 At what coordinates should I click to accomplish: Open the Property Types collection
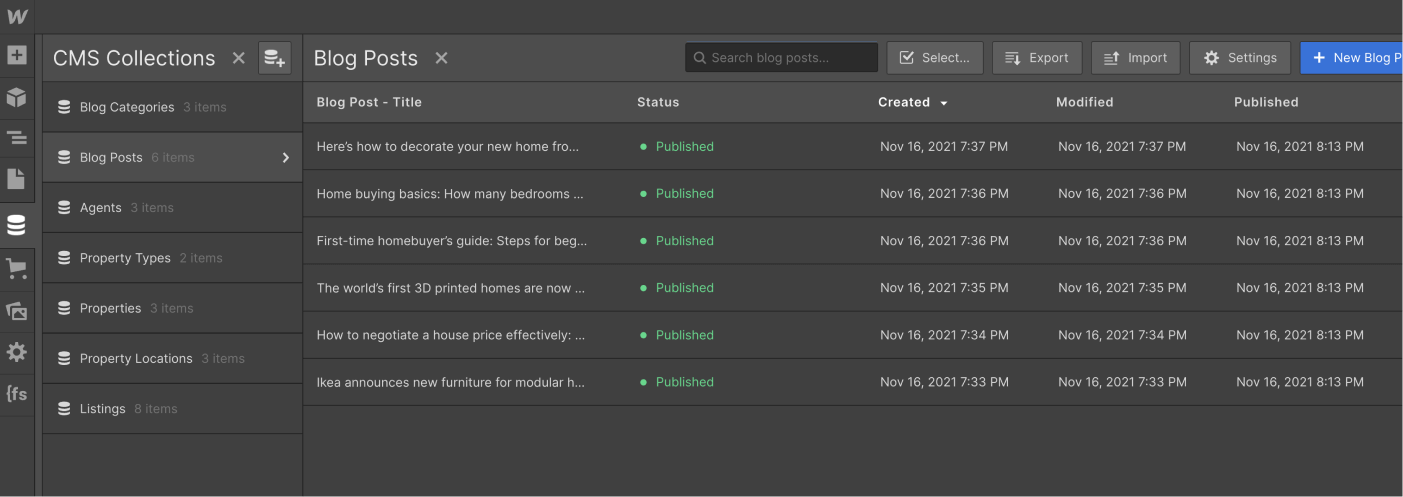click(125, 258)
